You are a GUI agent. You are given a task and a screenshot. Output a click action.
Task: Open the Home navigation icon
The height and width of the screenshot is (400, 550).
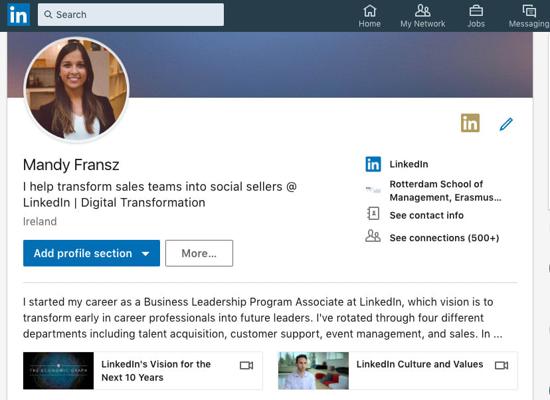point(369,11)
